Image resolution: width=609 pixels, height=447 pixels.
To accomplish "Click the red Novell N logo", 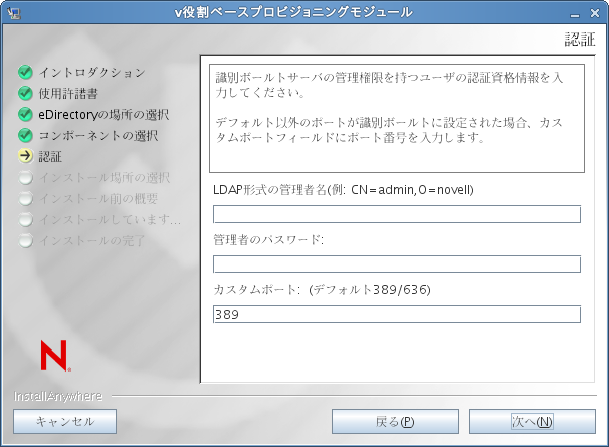I will [55, 356].
